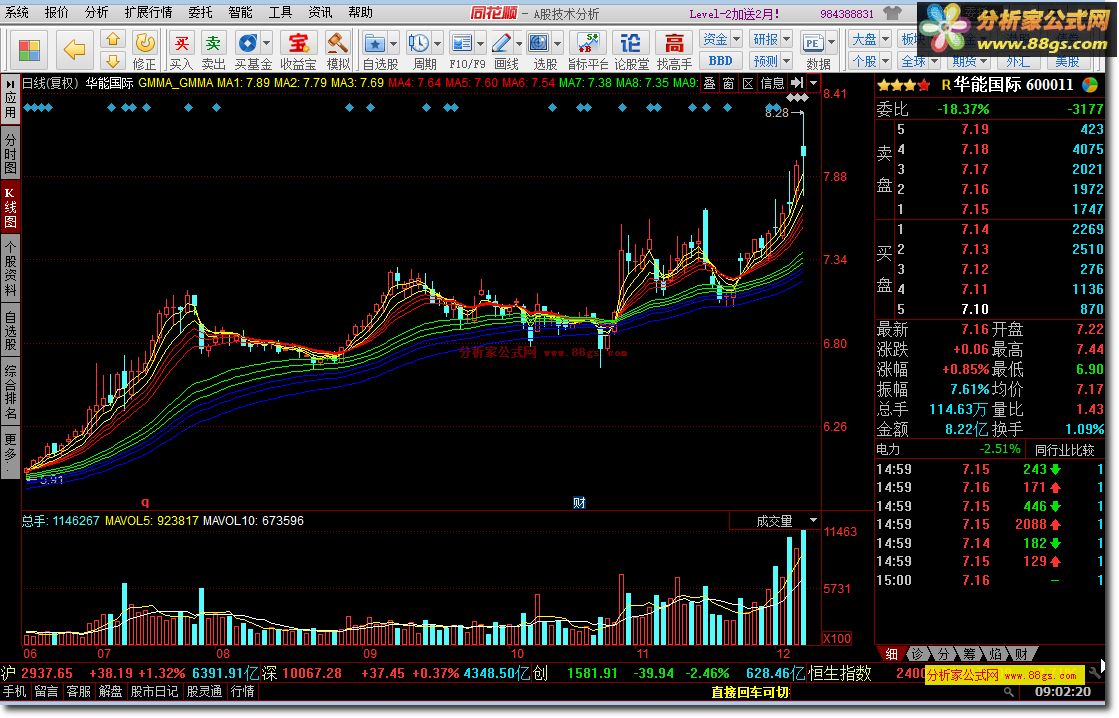Expand the 自选股 dropdown arrow

(x=393, y=44)
